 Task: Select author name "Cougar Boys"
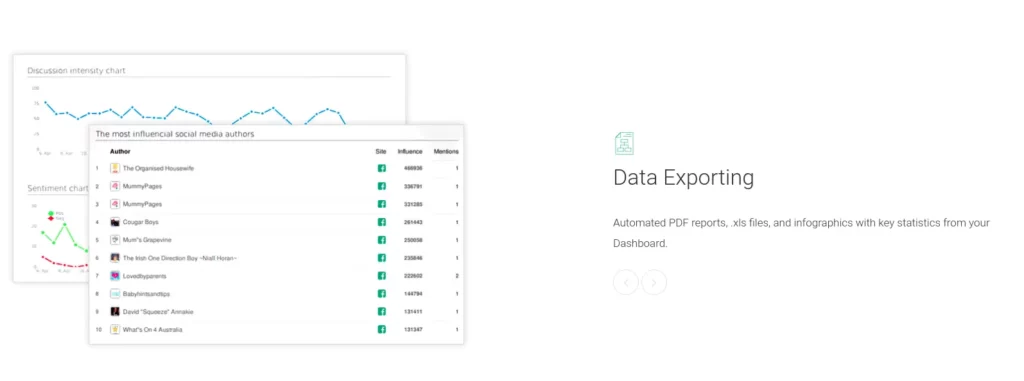(140, 222)
